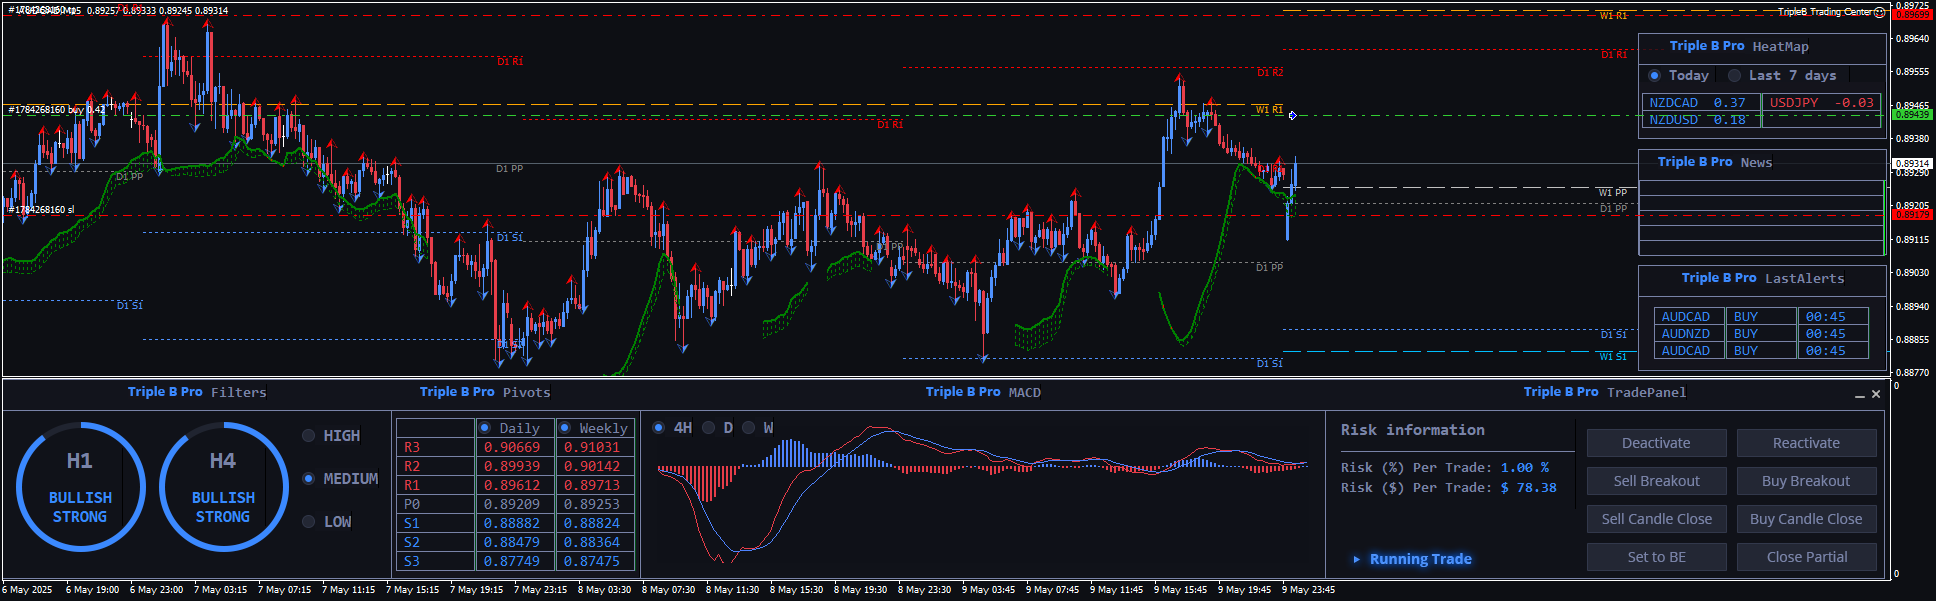This screenshot has height=601, width=1936.
Task: Toggle the Daily pivots radio button
Action: coord(485,428)
